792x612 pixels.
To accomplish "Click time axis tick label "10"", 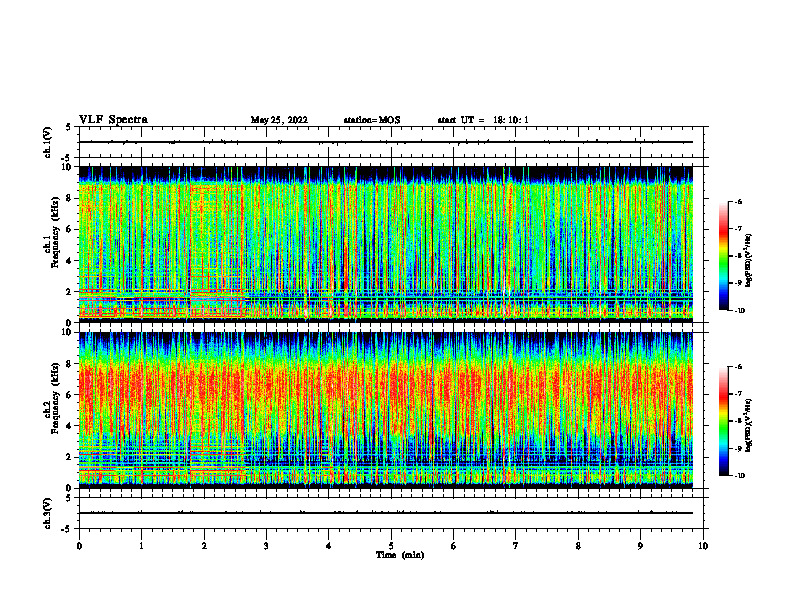I will tap(703, 546).
